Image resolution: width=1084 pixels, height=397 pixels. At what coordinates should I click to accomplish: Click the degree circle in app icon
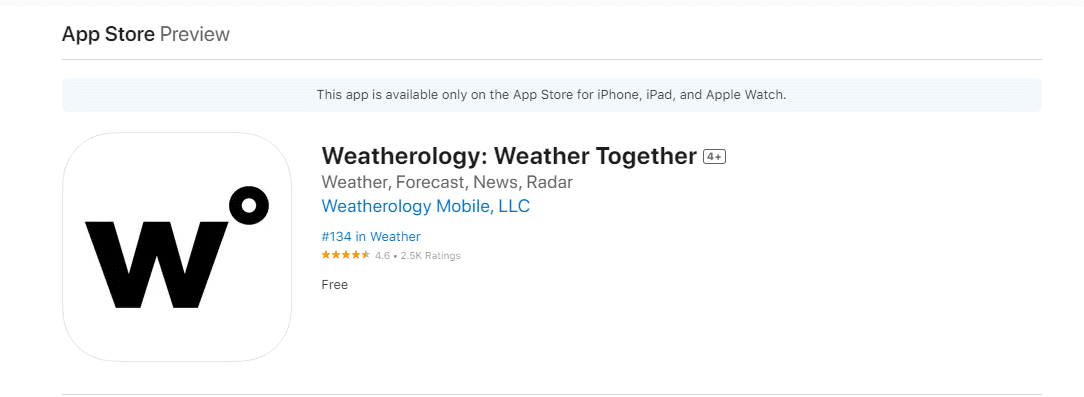click(248, 205)
